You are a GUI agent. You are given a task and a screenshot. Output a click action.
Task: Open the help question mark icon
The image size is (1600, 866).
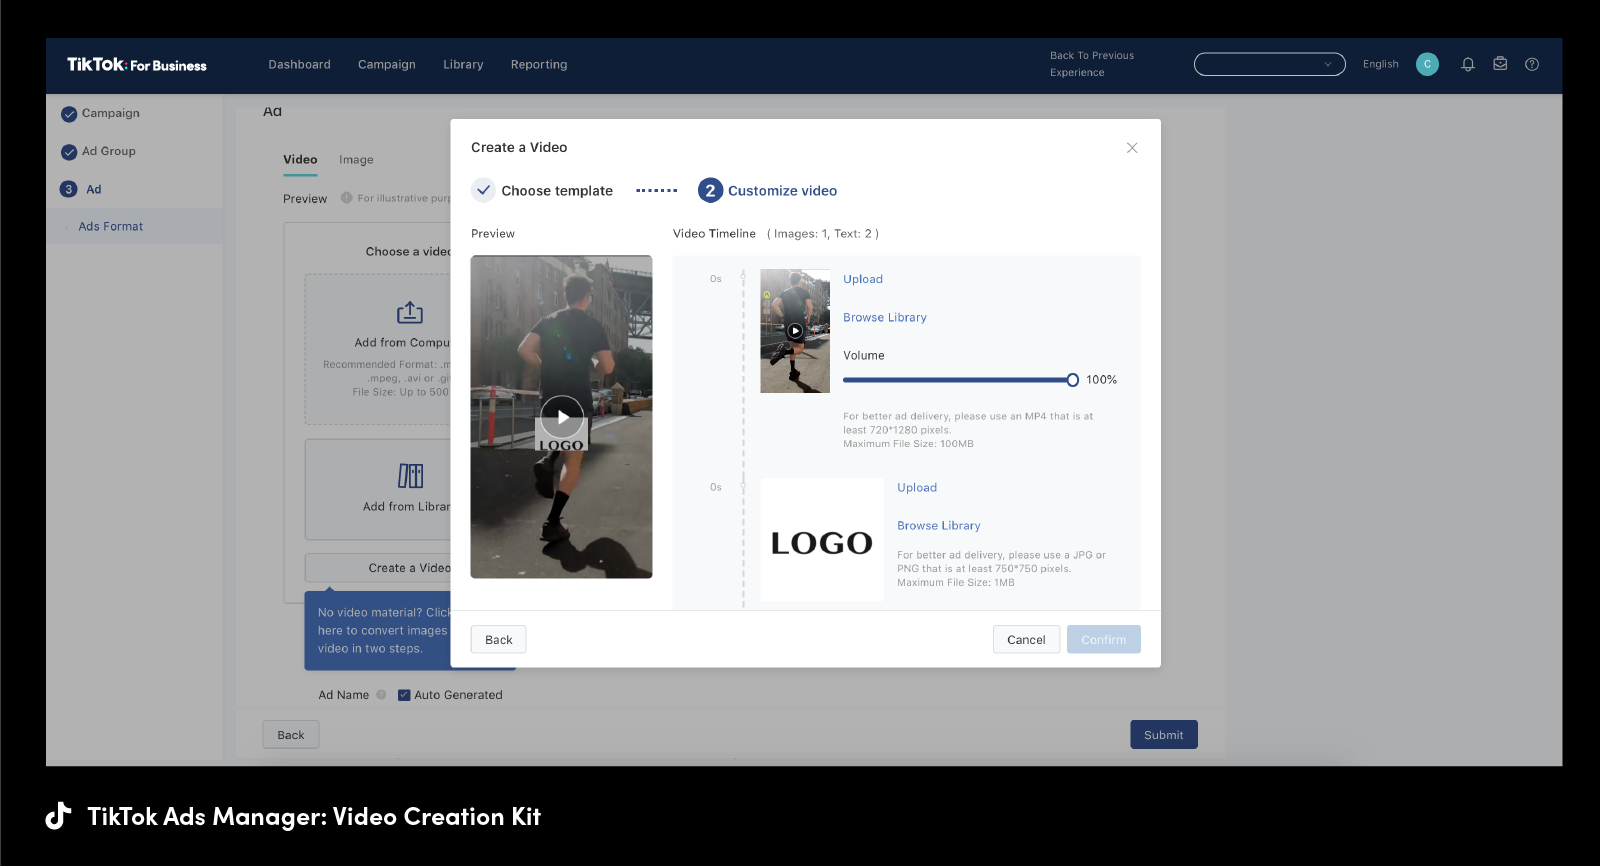[x=1531, y=64]
